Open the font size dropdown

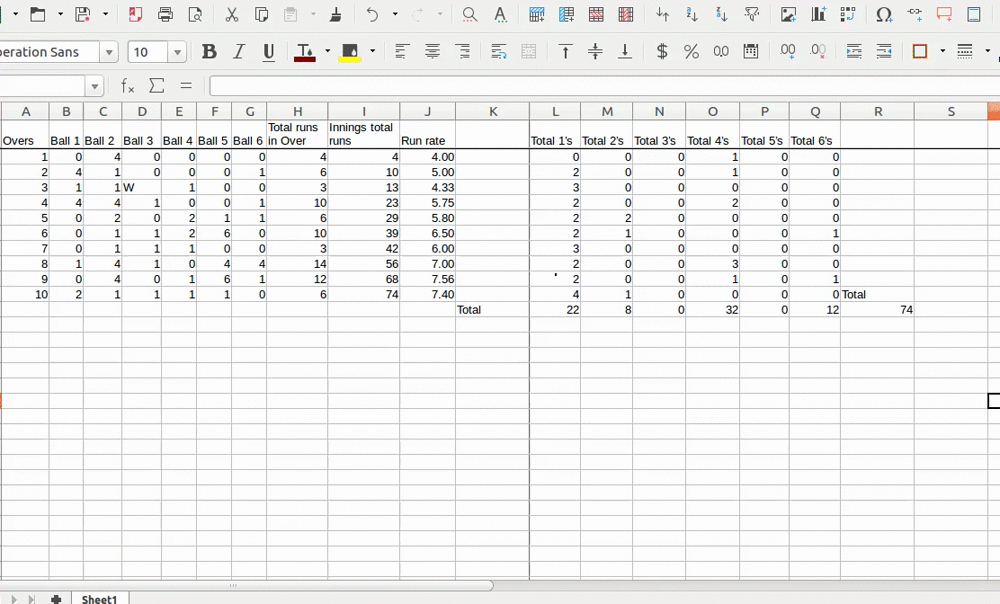(x=177, y=52)
